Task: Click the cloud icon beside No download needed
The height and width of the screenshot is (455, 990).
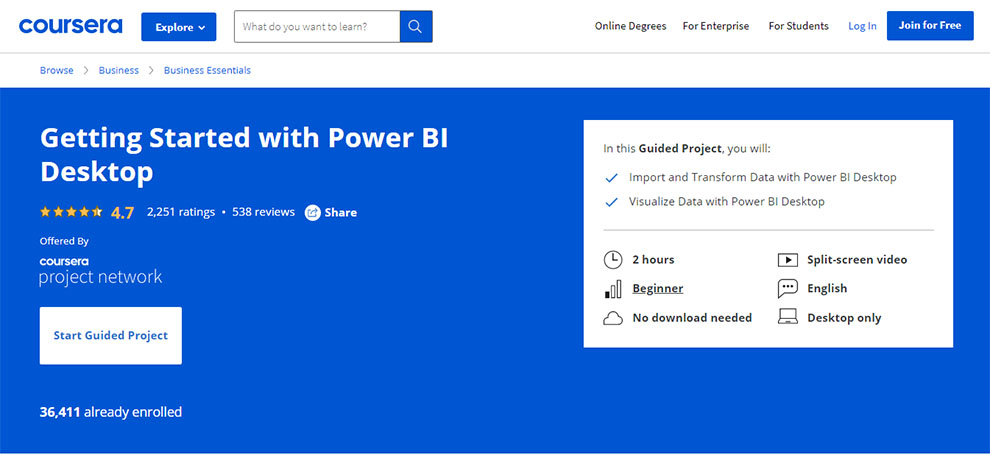Action: [612, 318]
